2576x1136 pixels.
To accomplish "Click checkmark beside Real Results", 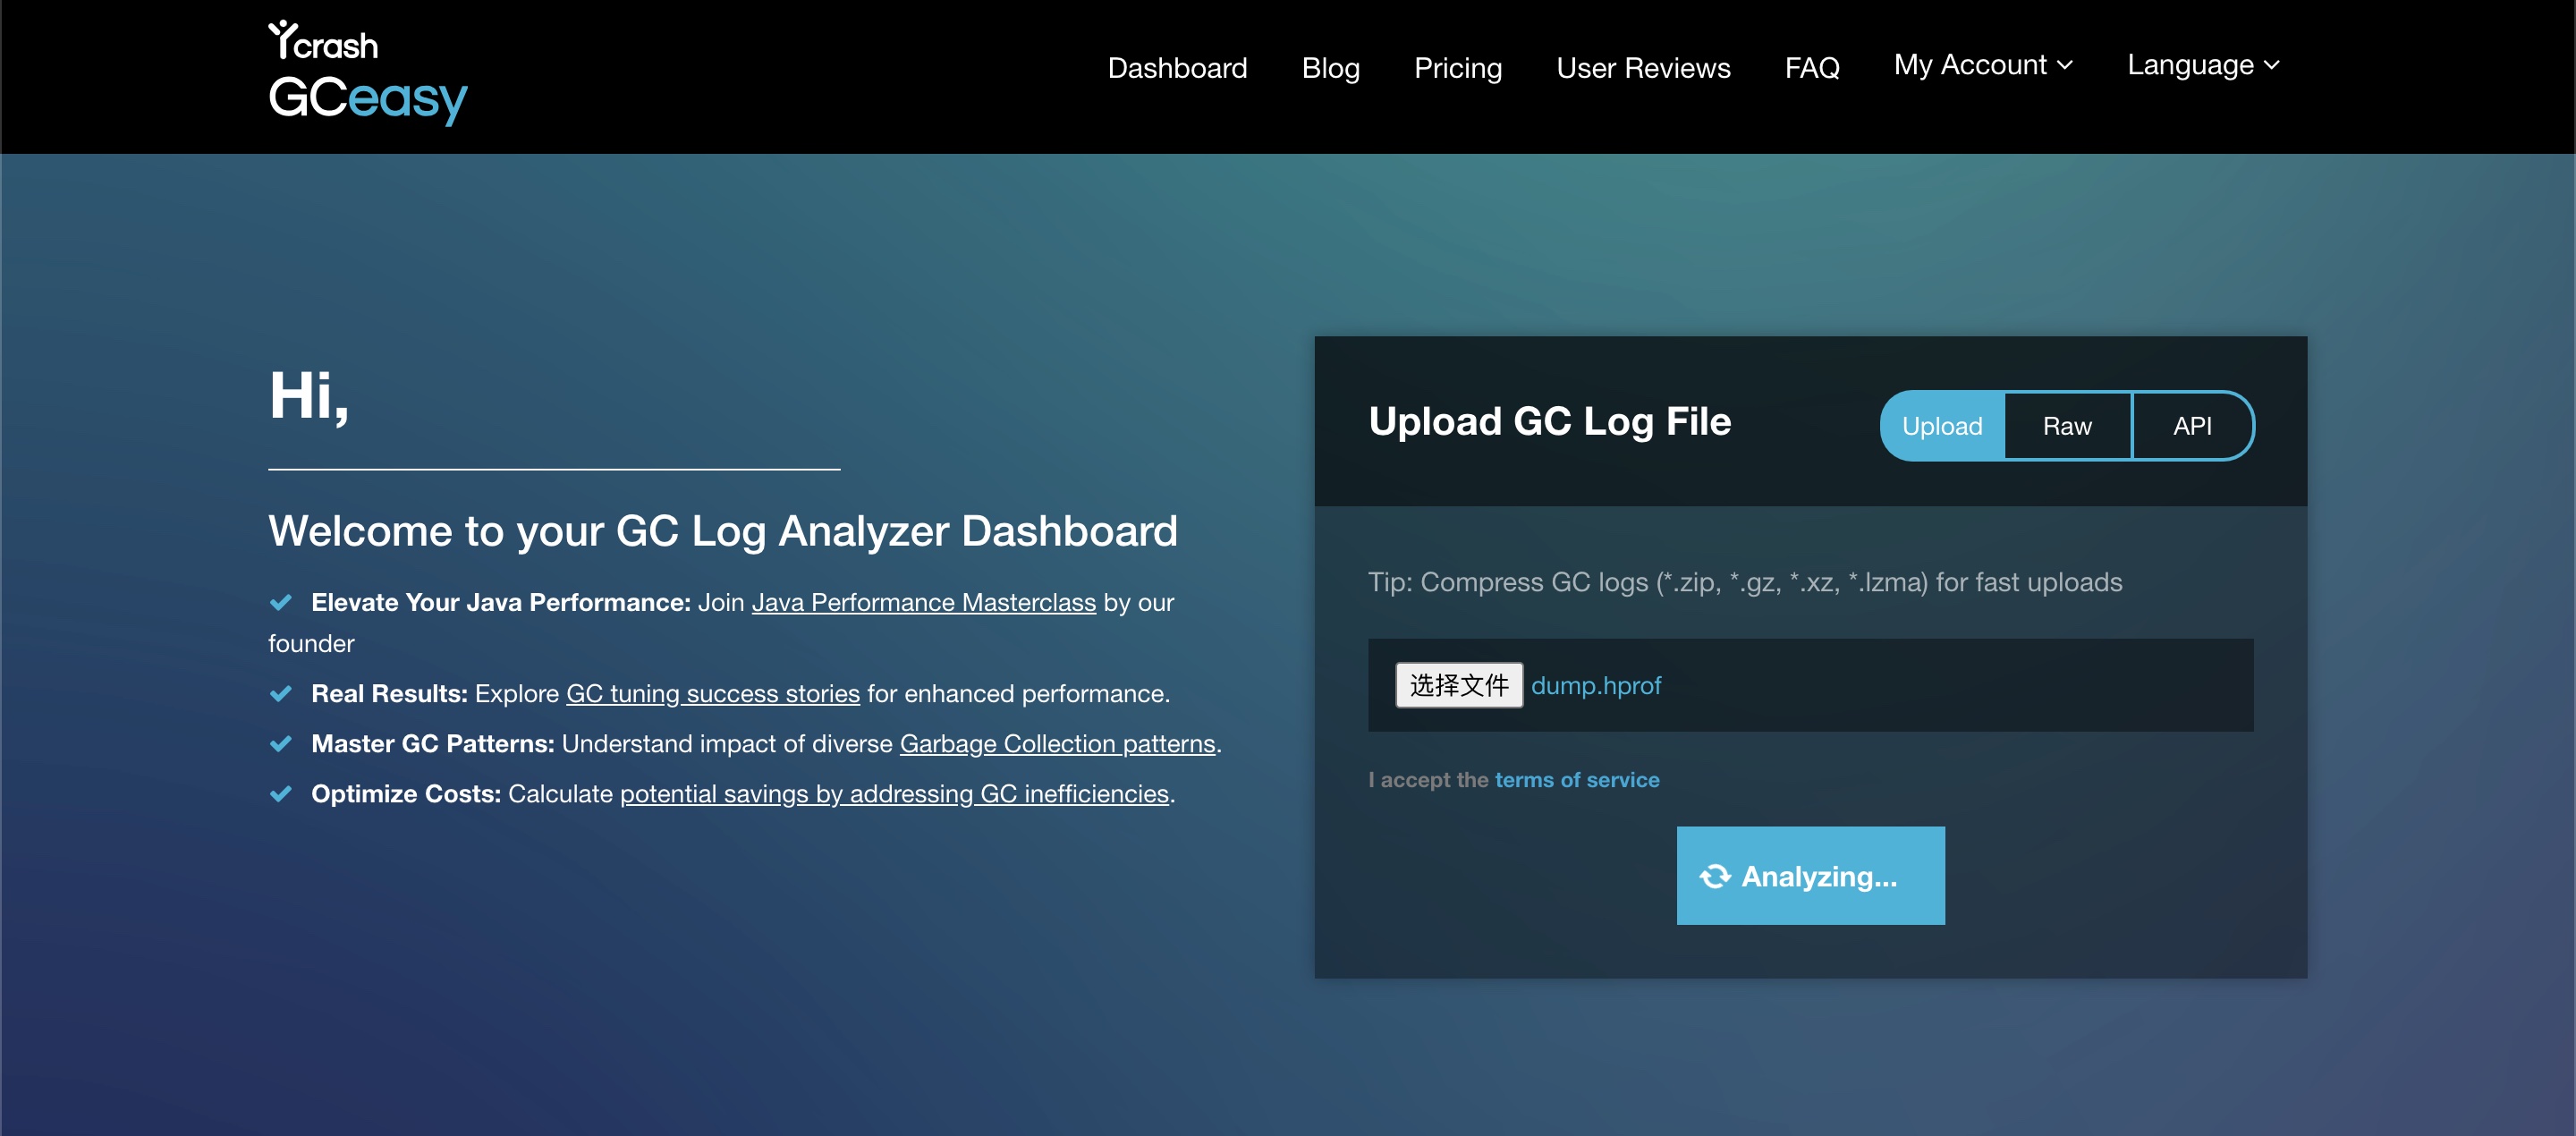I will click(x=281, y=693).
